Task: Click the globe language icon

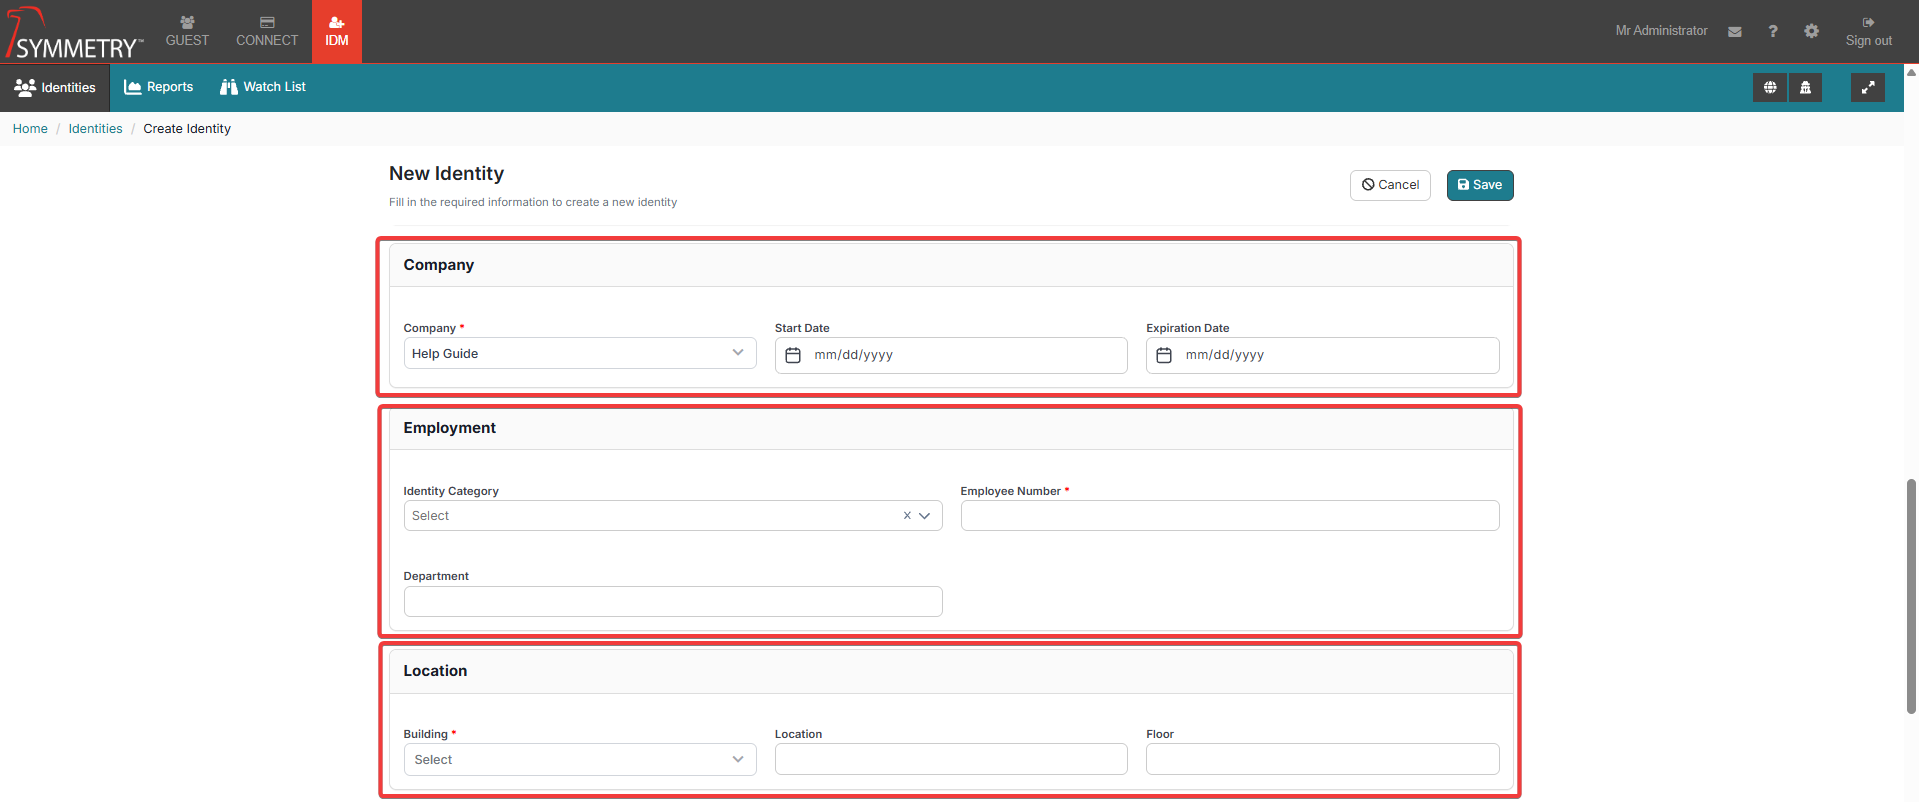Action: click(x=1770, y=88)
